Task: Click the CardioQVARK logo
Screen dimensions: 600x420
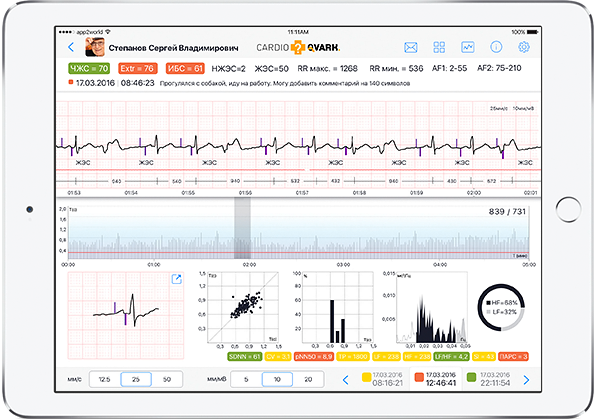Action: [x=298, y=47]
